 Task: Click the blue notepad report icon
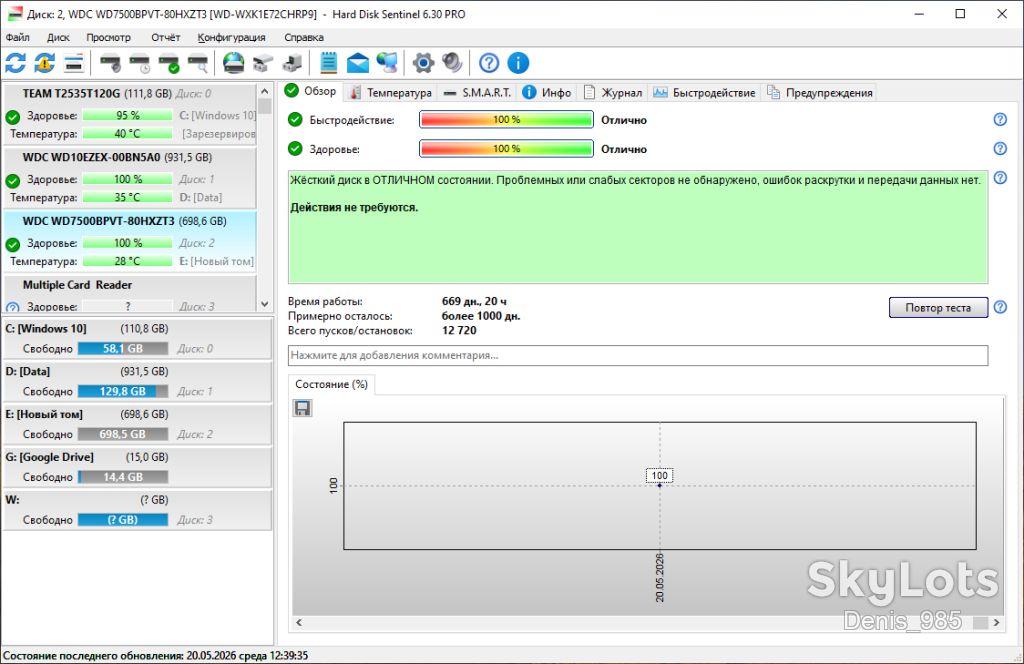328,63
